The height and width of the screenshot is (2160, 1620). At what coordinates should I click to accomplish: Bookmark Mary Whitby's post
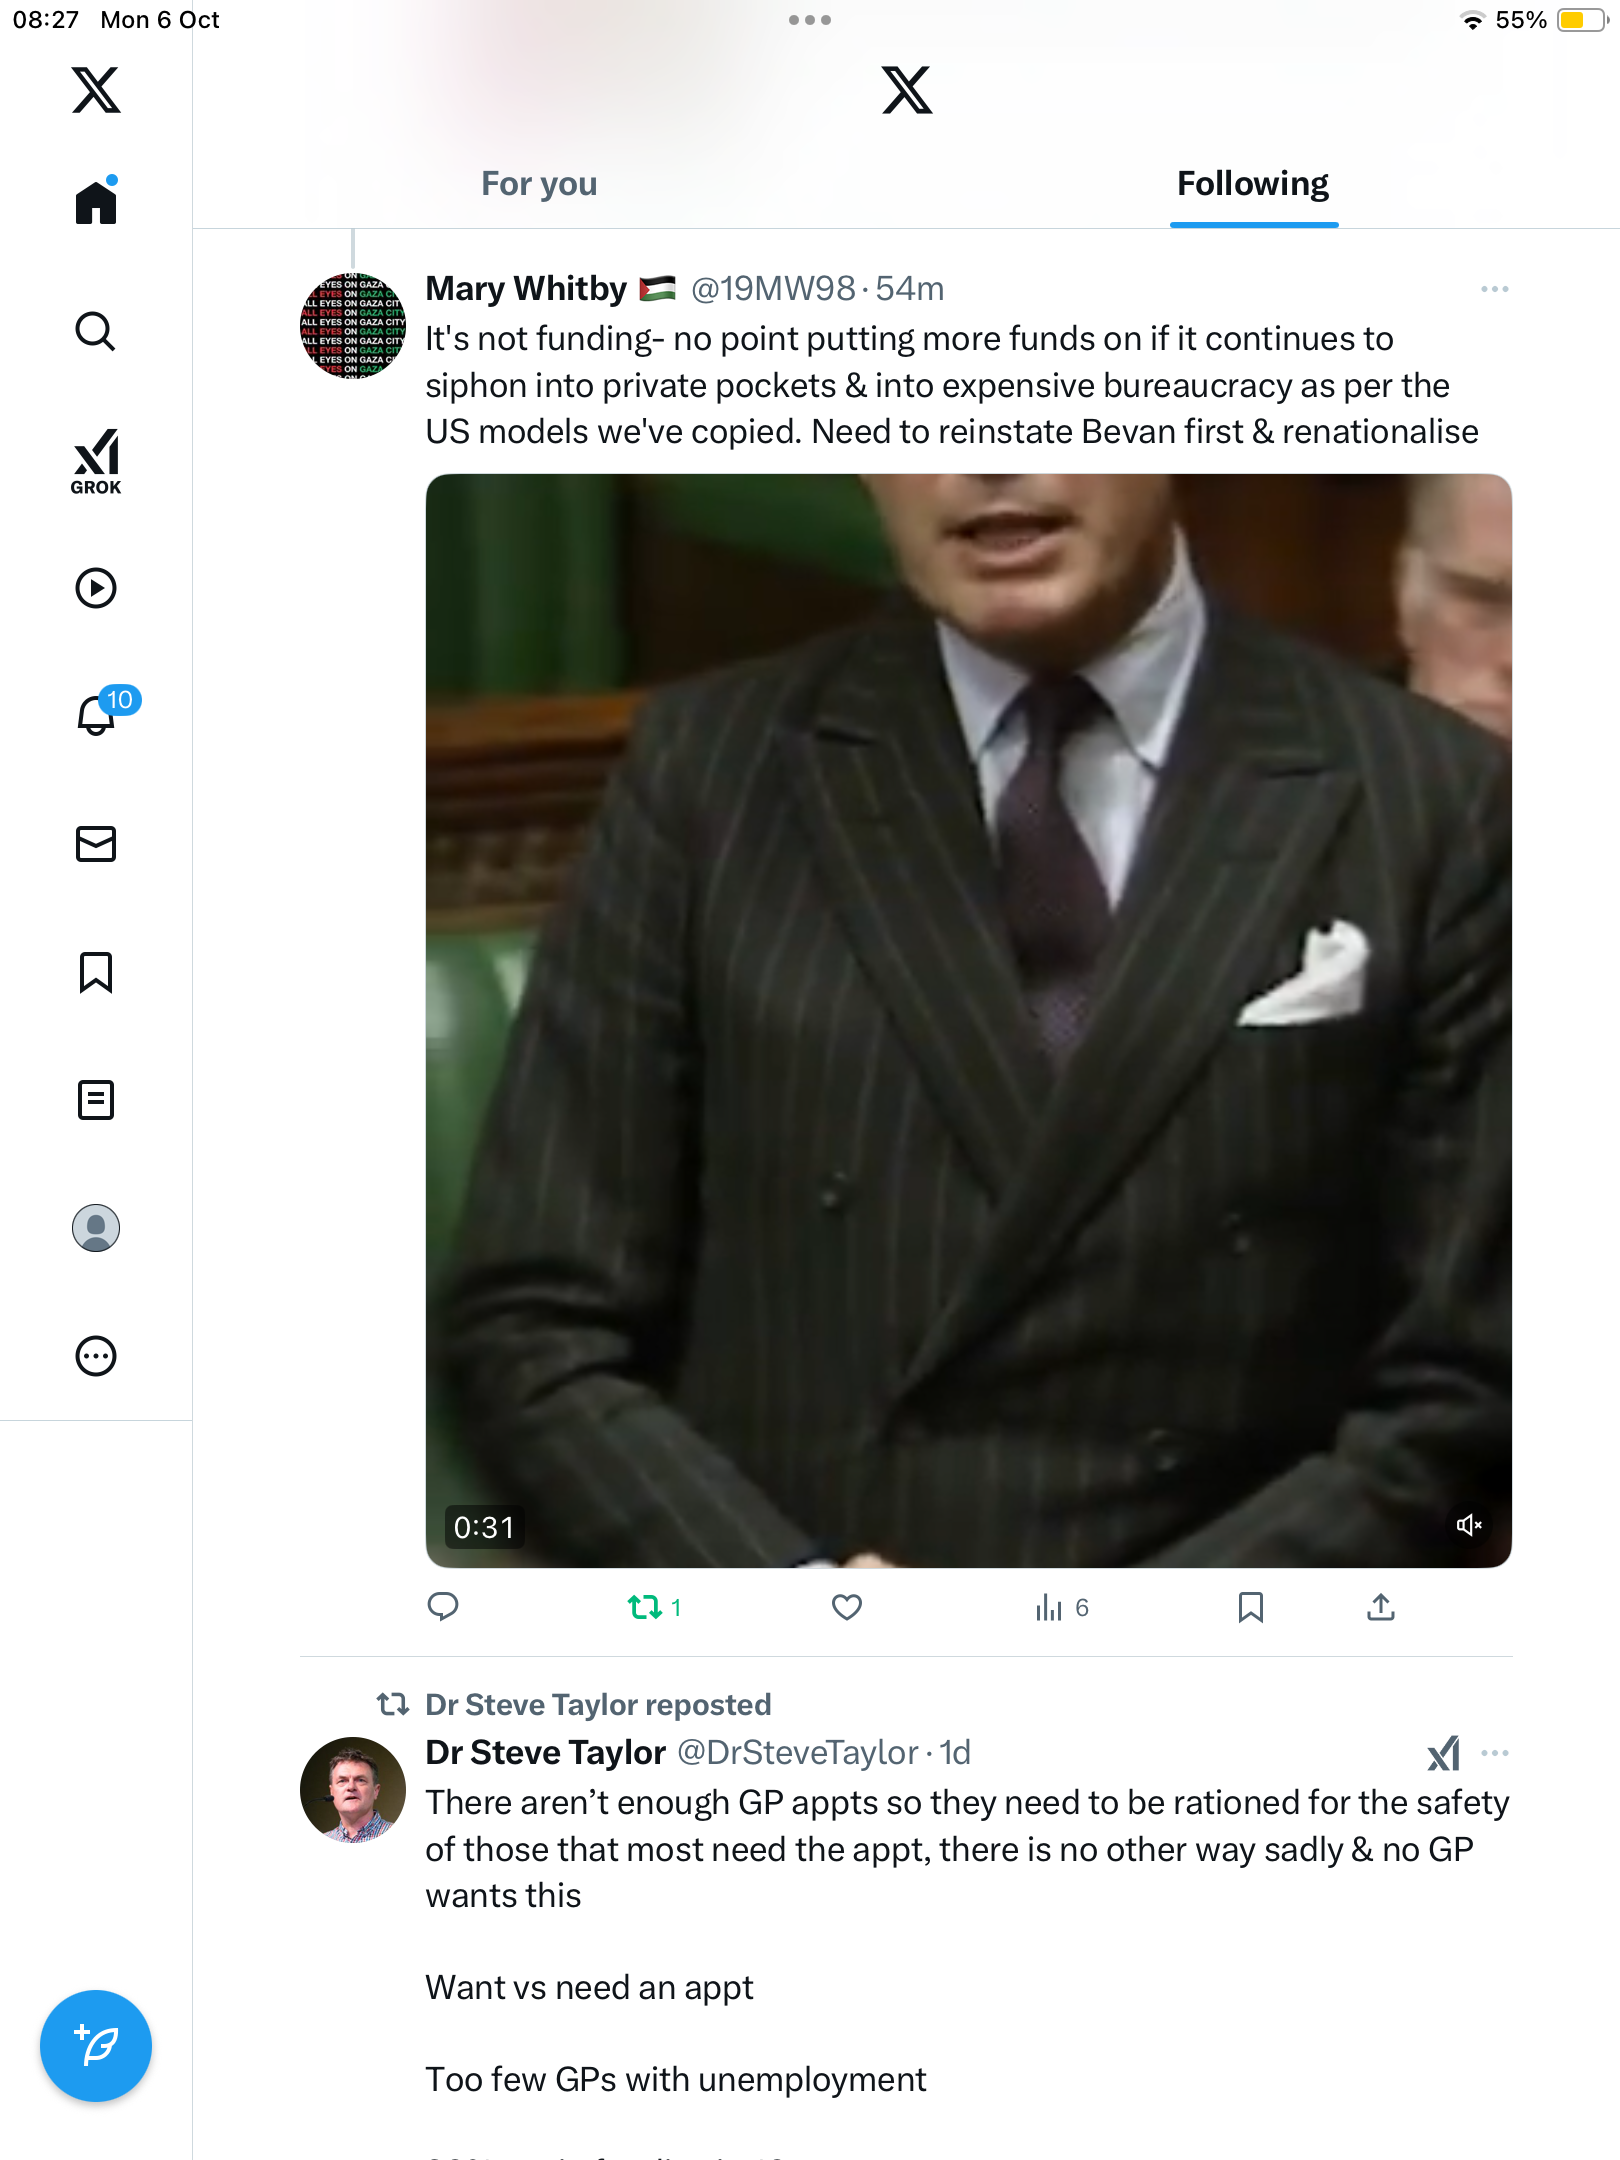[1250, 1607]
